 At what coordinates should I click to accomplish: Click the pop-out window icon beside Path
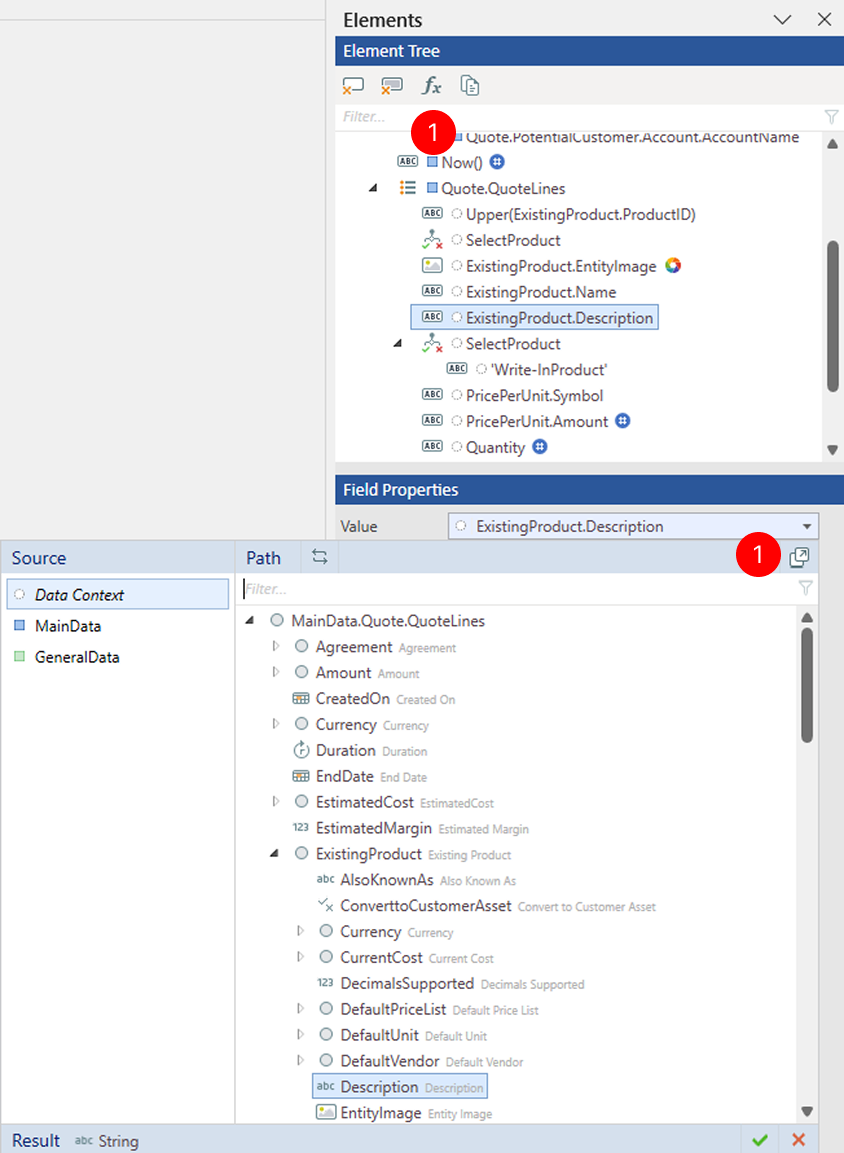[799, 557]
